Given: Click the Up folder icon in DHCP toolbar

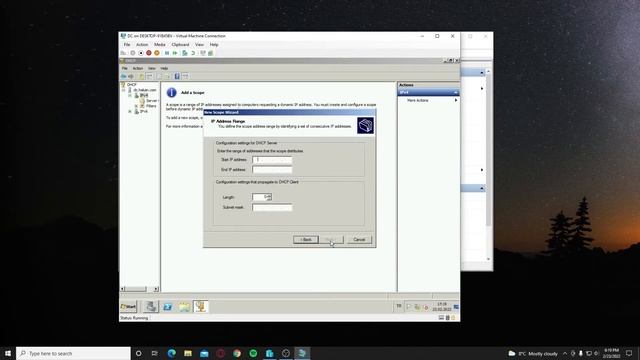Looking at the screenshot, I should click(141, 76).
